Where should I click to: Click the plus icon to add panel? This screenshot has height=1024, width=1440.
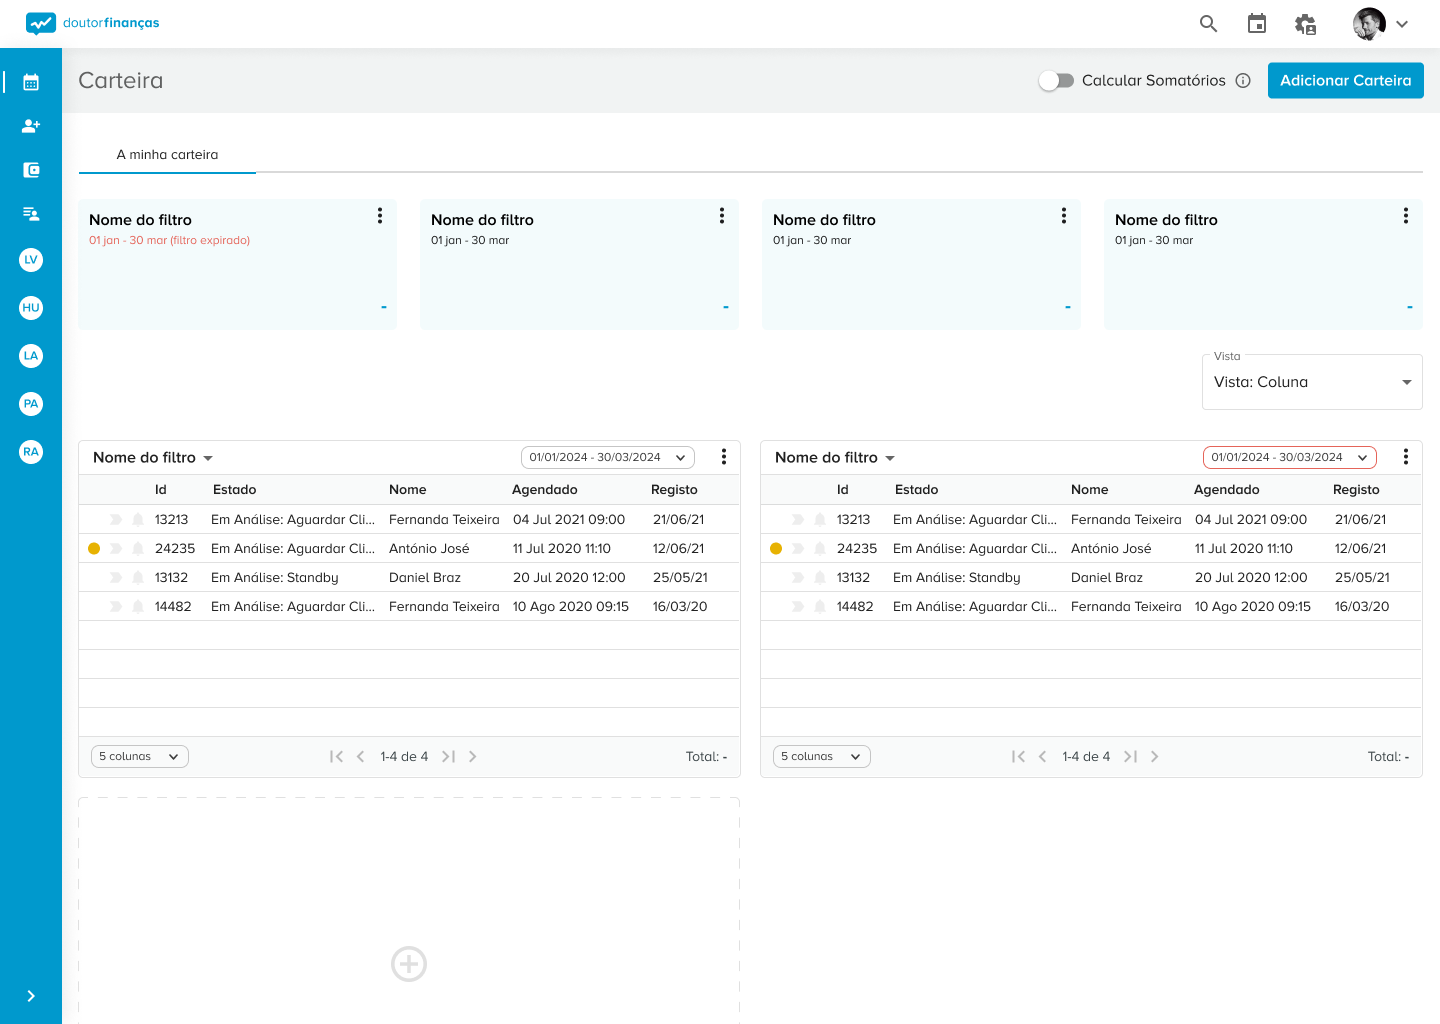409,964
